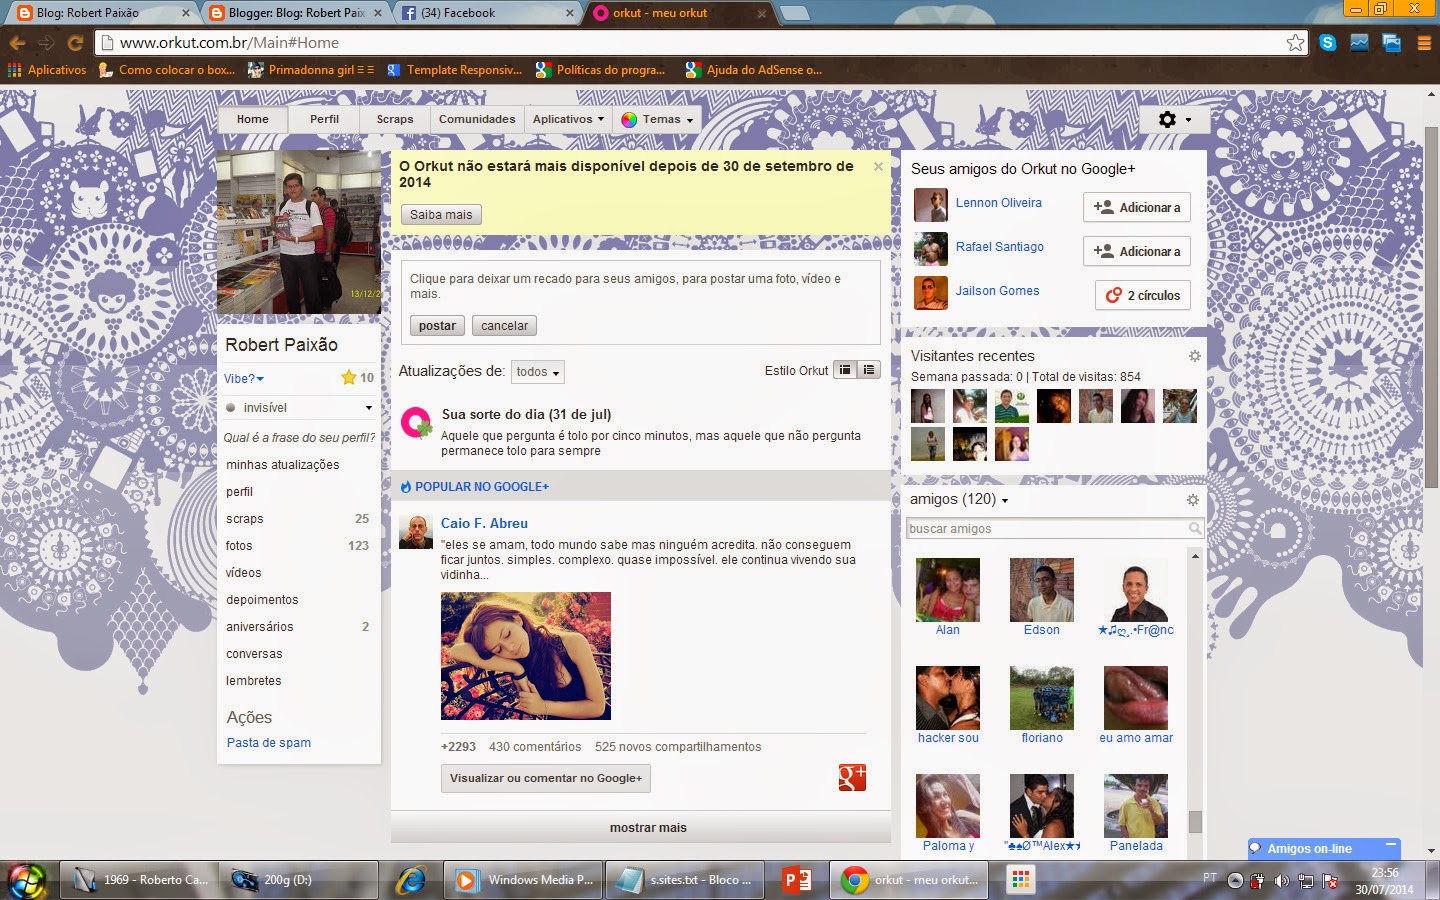Viewport: 1440px width, 900px height.
Task: Click the Google+ red icon
Action: (x=852, y=777)
